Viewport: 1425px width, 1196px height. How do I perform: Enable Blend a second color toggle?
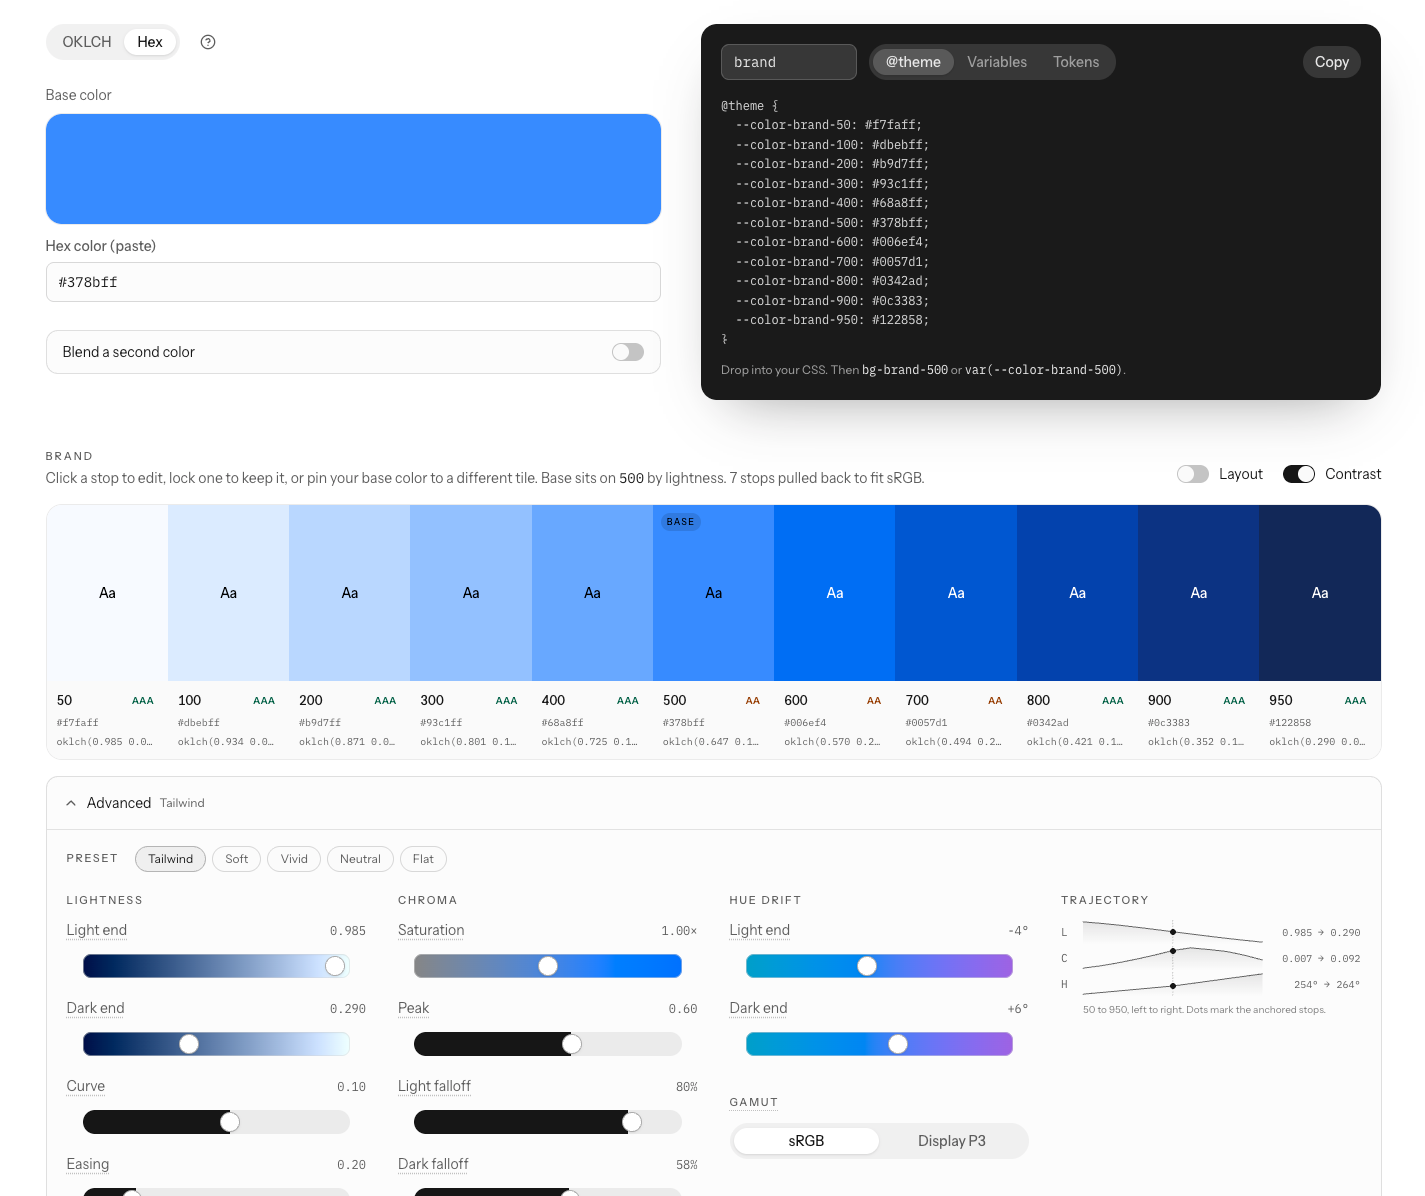(628, 352)
